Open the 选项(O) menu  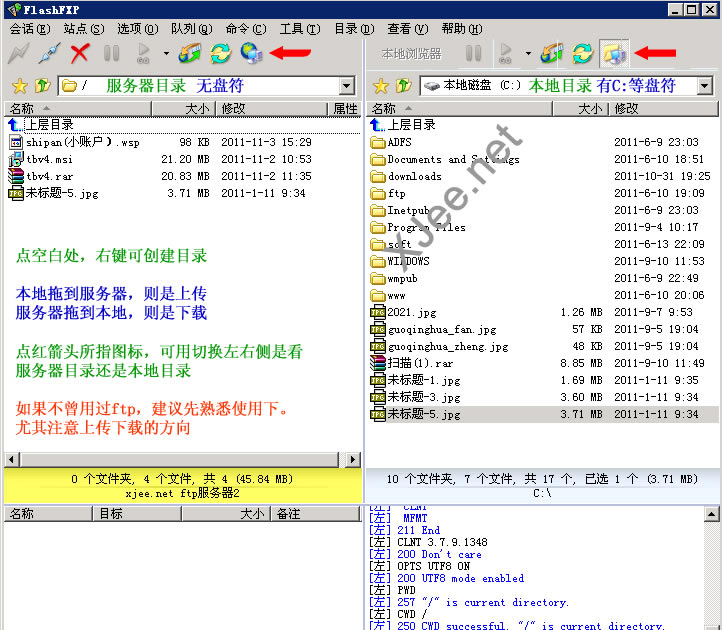click(x=138, y=29)
